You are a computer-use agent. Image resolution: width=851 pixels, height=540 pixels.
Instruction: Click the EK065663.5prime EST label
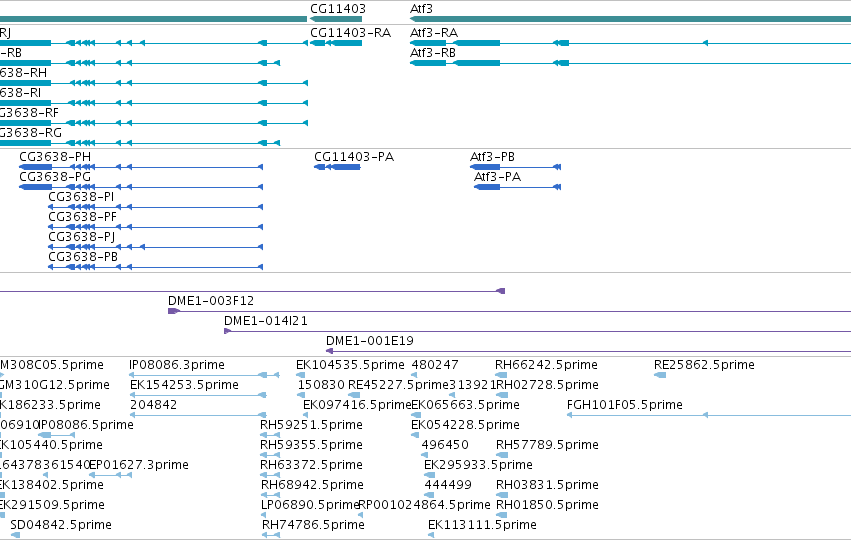465,405
